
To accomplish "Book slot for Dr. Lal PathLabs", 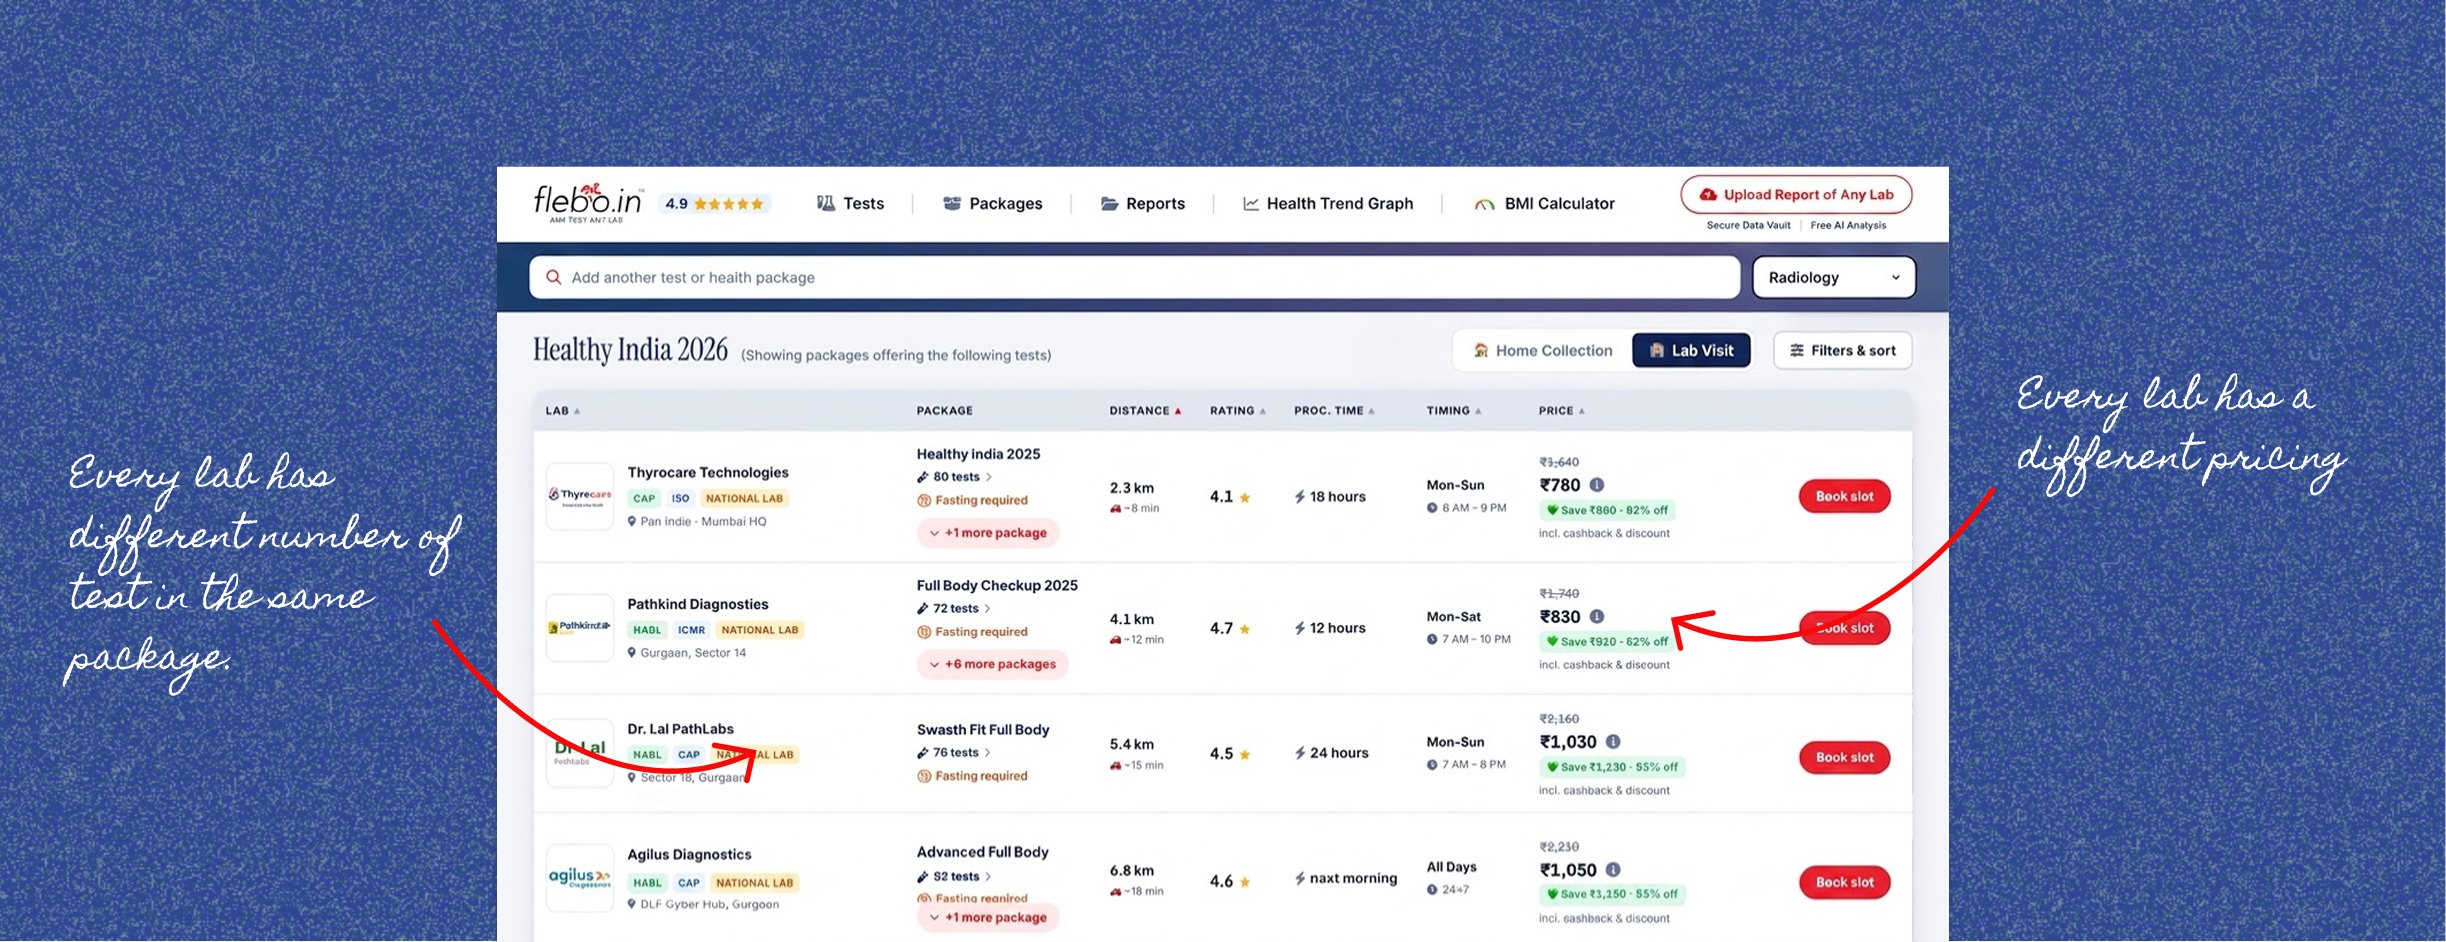I will click(1844, 758).
